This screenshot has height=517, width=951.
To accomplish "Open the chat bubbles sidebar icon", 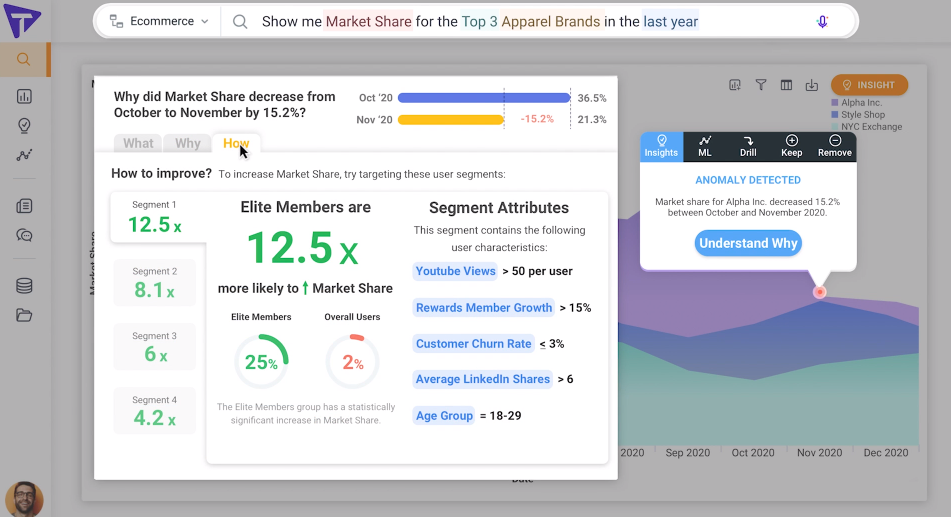I will [x=24, y=235].
